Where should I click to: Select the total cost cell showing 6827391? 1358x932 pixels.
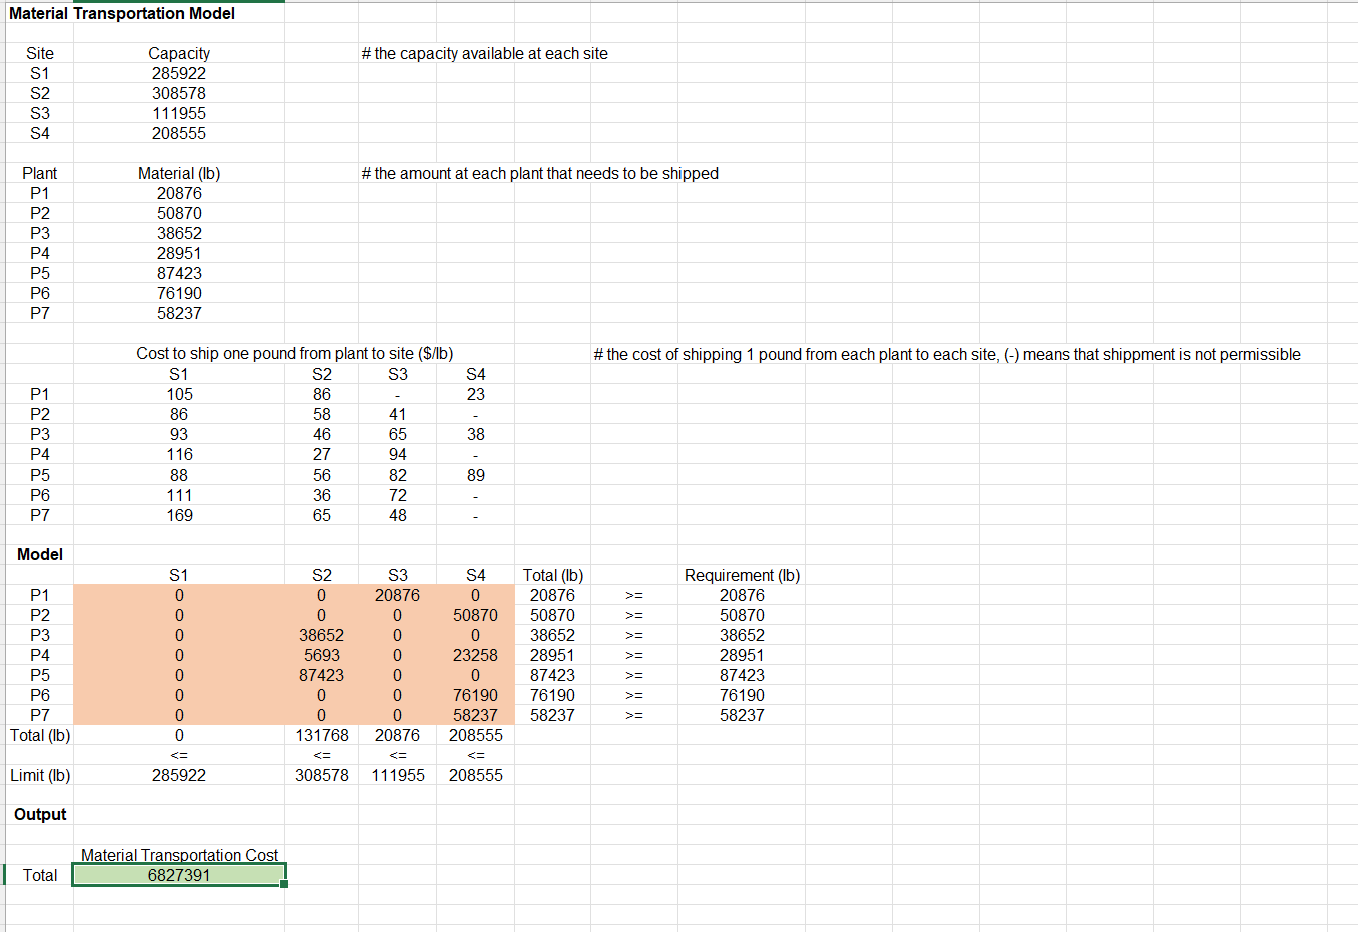179,875
